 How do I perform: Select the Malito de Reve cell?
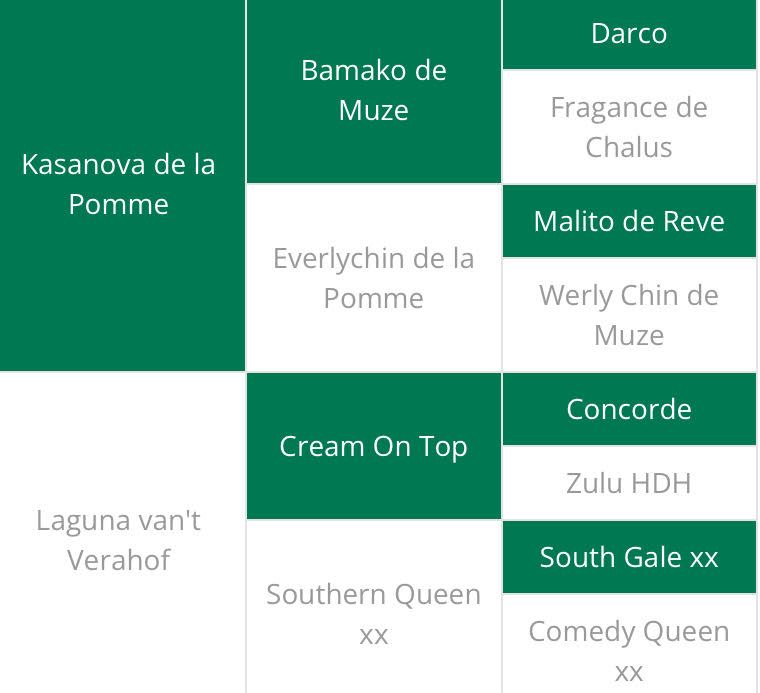(629, 221)
